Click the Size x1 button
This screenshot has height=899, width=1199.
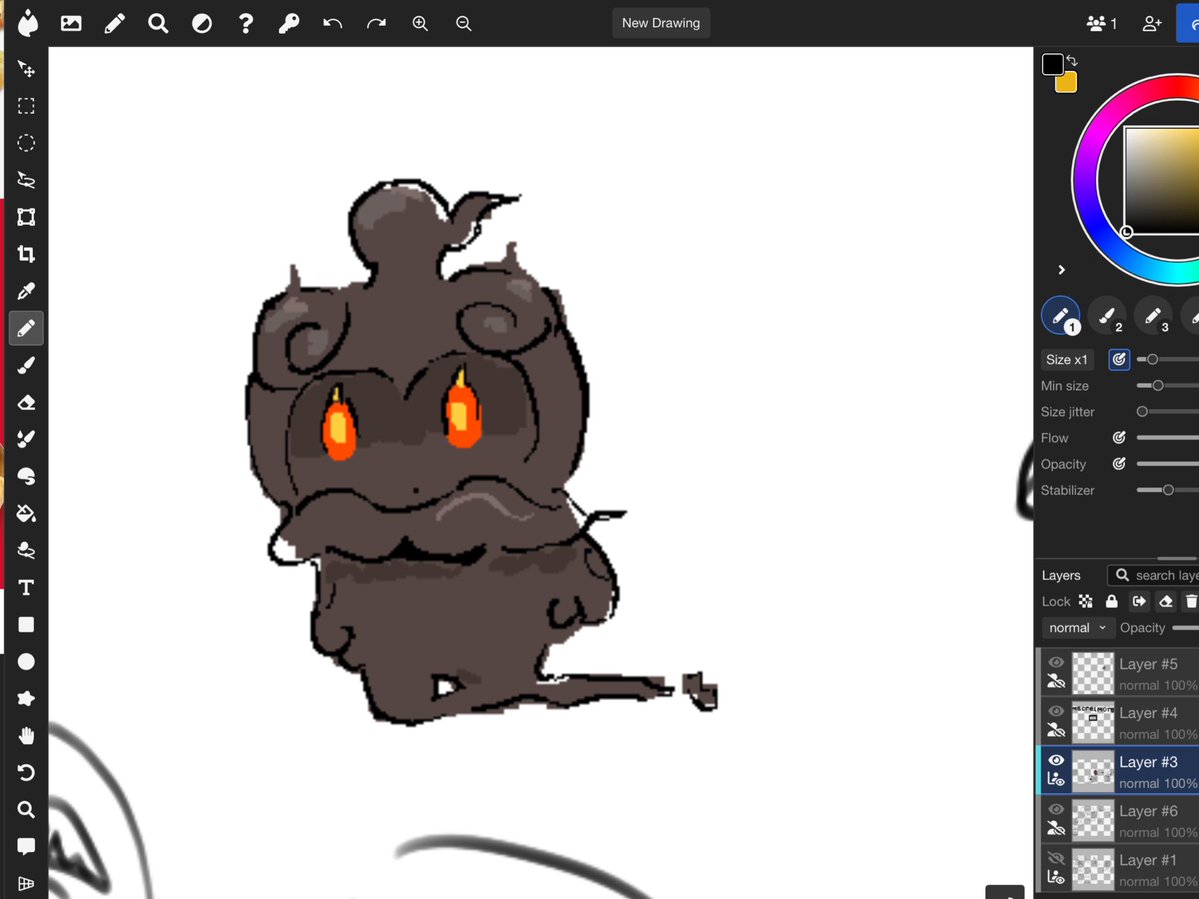click(x=1067, y=359)
